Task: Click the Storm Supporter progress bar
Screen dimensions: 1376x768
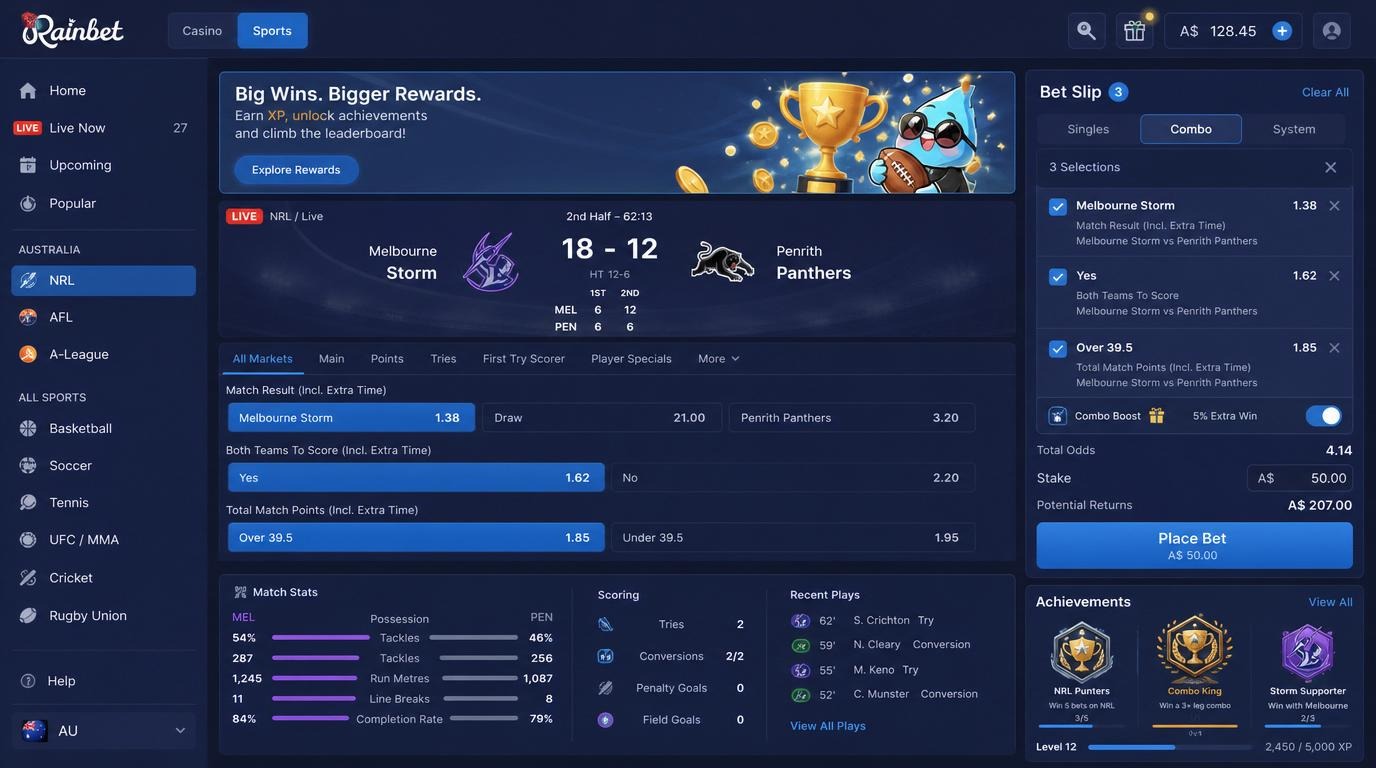Action: (x=1307, y=726)
